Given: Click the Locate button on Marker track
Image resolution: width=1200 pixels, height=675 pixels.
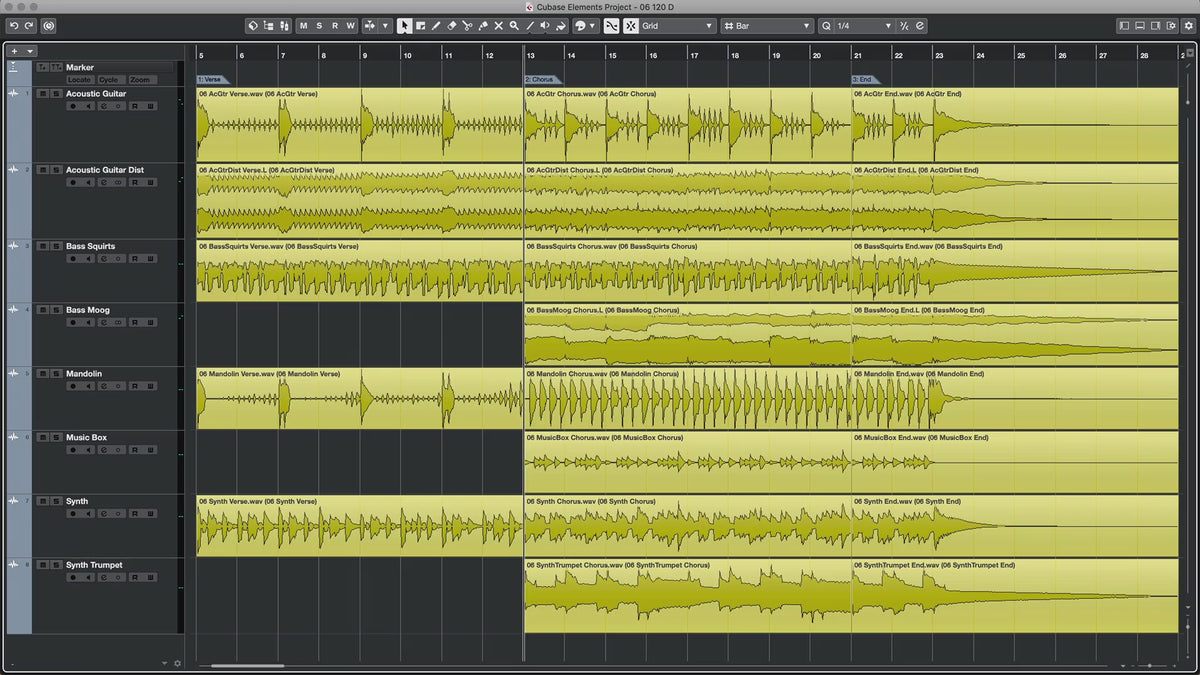Looking at the screenshot, I should point(79,80).
